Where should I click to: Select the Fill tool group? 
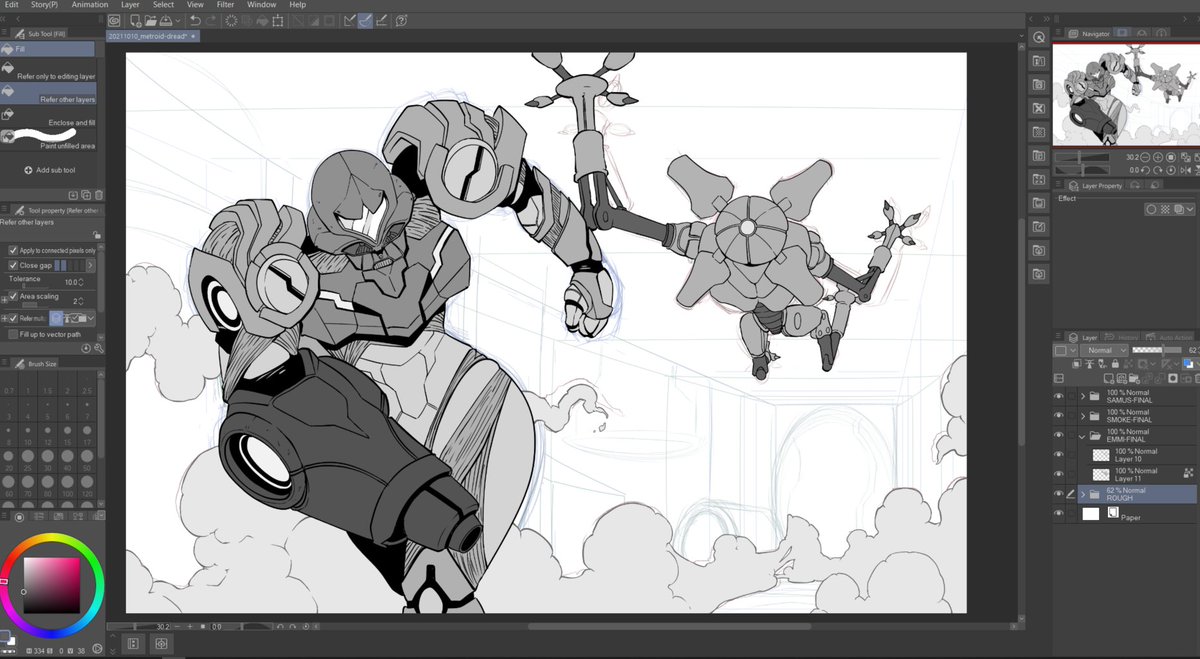48,48
